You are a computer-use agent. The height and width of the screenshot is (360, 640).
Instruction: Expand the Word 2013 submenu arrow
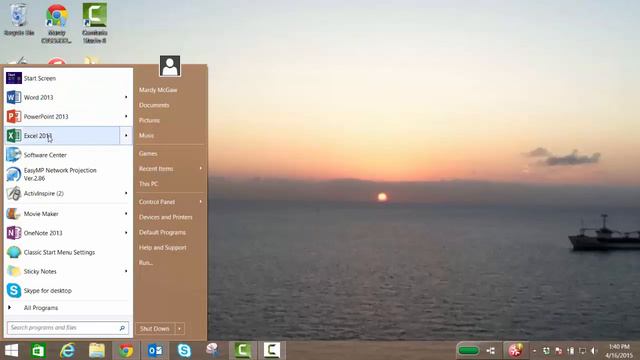[x=126, y=97]
